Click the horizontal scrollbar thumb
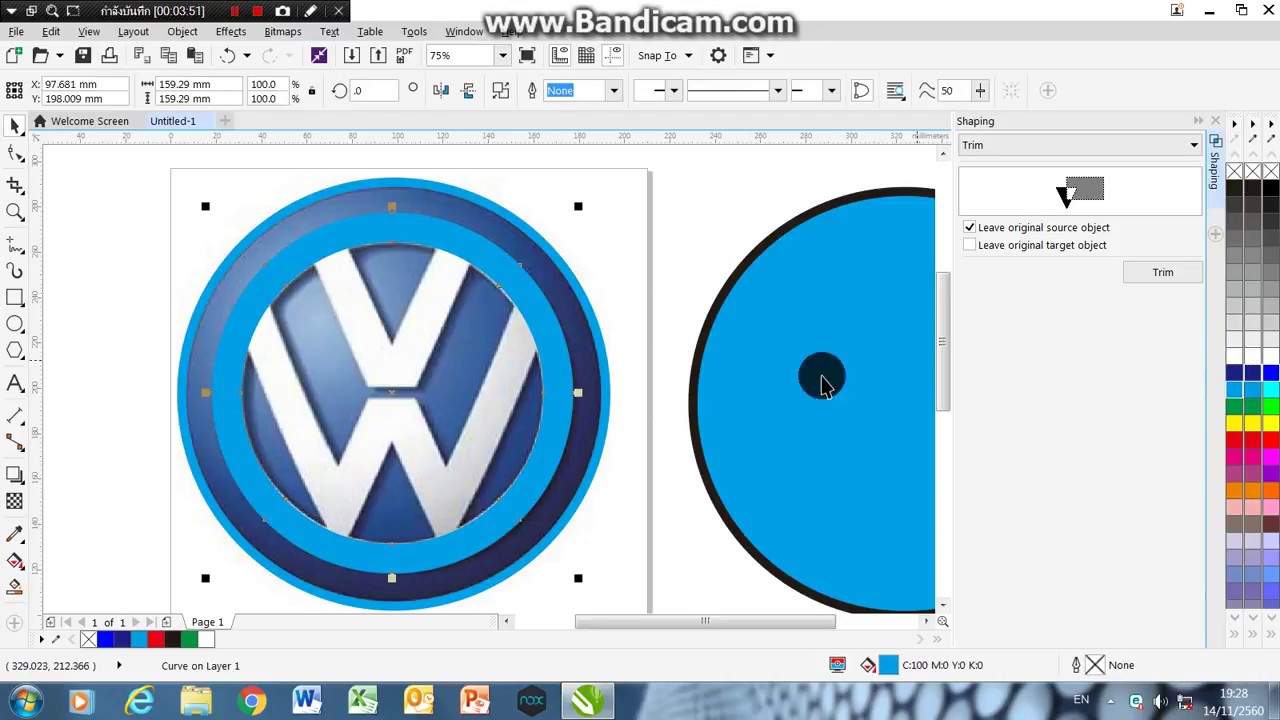Image resolution: width=1280 pixels, height=720 pixels. tap(705, 621)
